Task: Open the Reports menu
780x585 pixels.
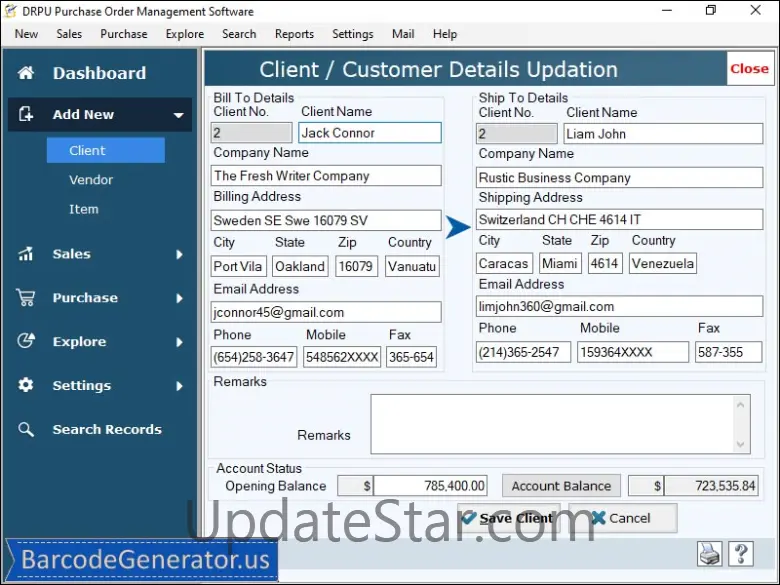Action: tap(294, 34)
